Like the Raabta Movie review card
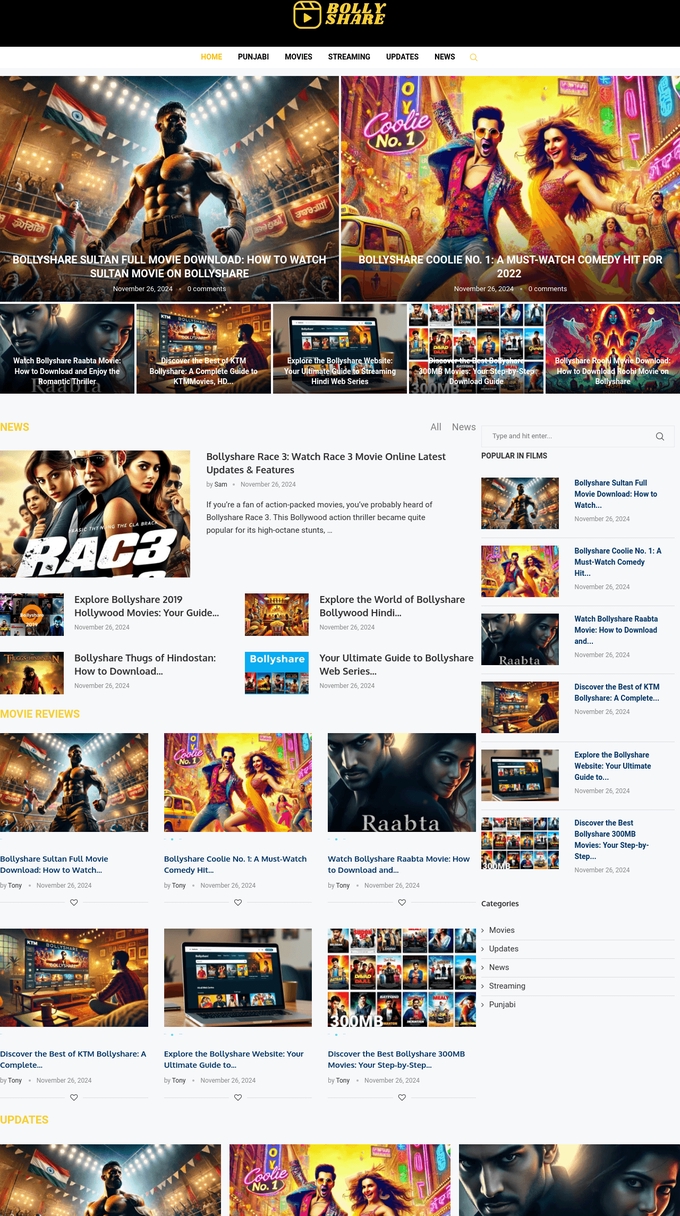This screenshot has width=680, height=1216. point(402,902)
